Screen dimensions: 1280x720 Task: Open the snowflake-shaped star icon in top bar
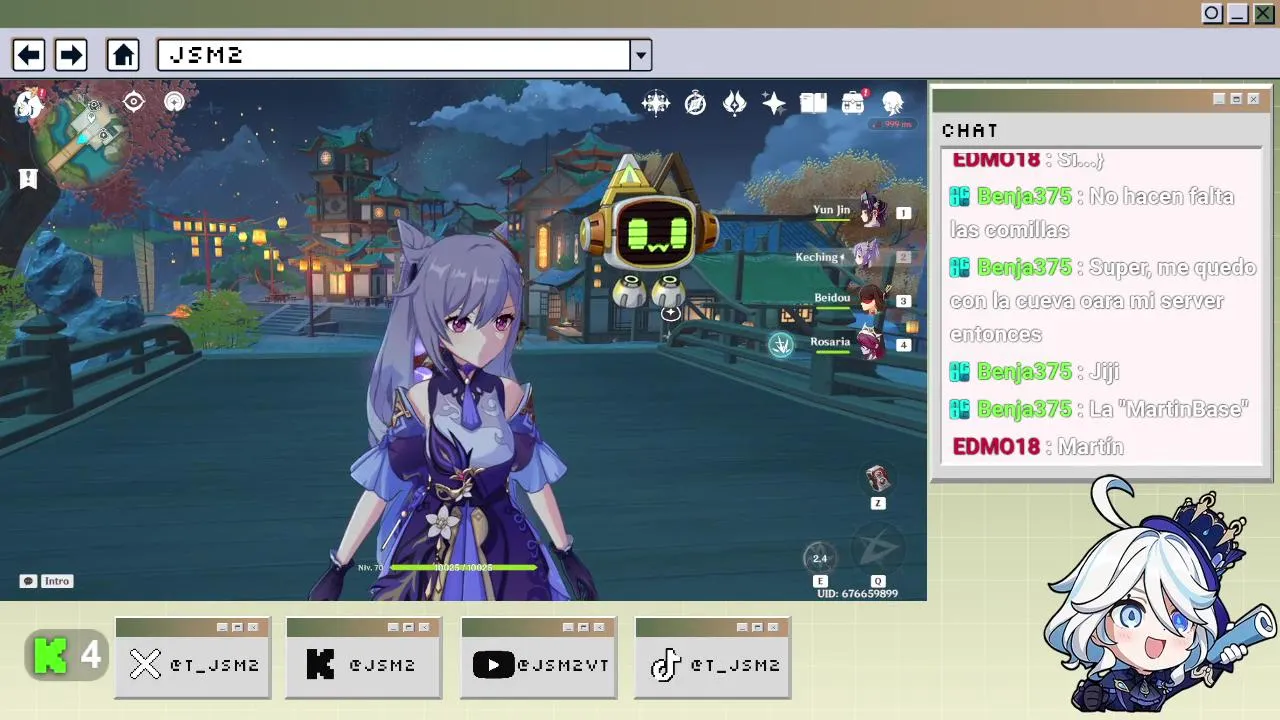click(x=656, y=102)
